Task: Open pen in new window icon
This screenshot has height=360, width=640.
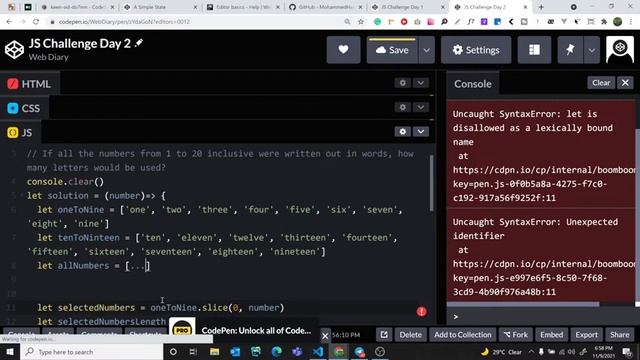Action: (384, 335)
